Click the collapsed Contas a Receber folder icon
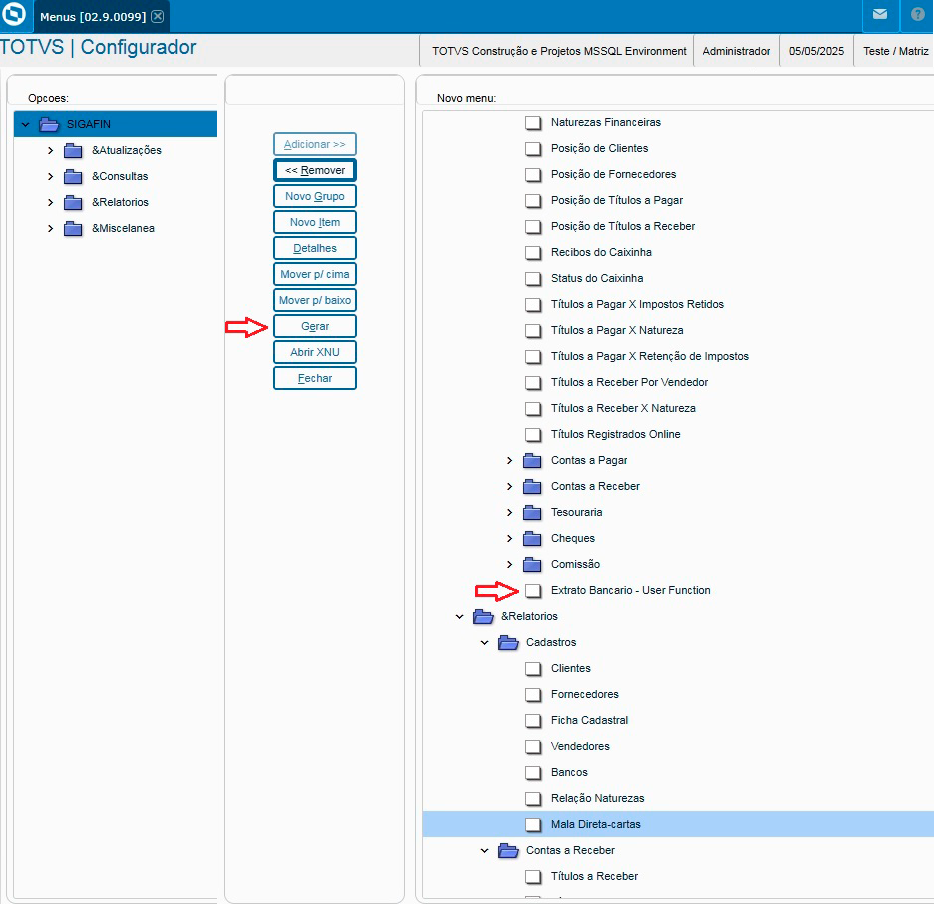The width and height of the screenshot is (934, 904). pyautogui.click(x=532, y=487)
